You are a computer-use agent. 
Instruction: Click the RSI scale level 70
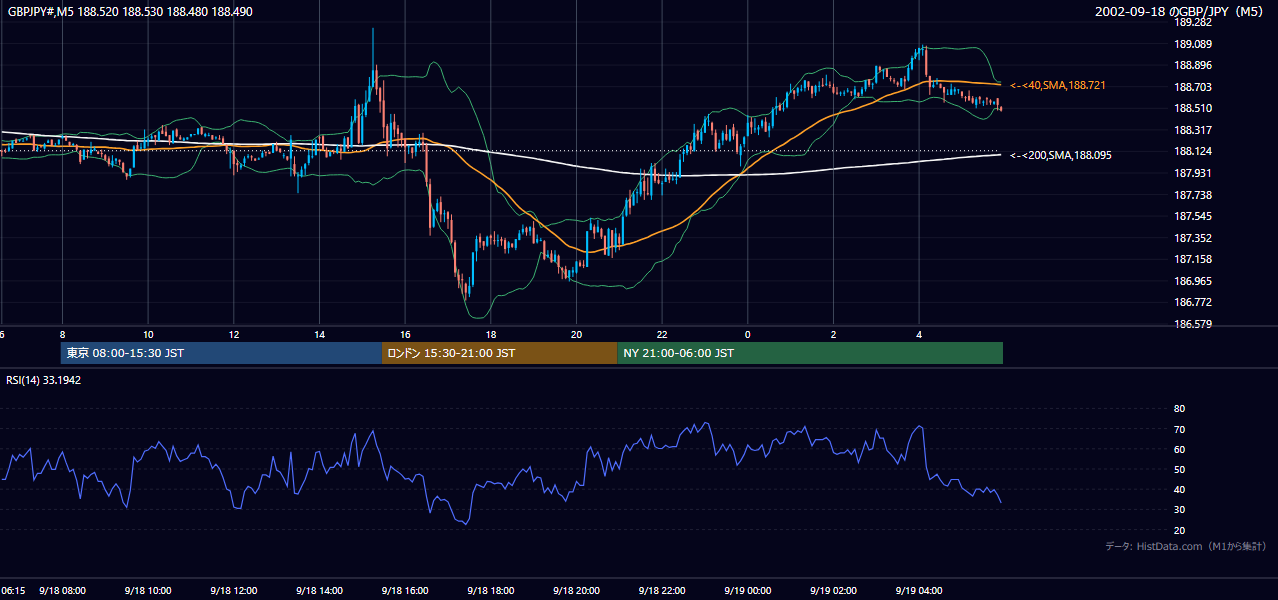click(x=1179, y=430)
